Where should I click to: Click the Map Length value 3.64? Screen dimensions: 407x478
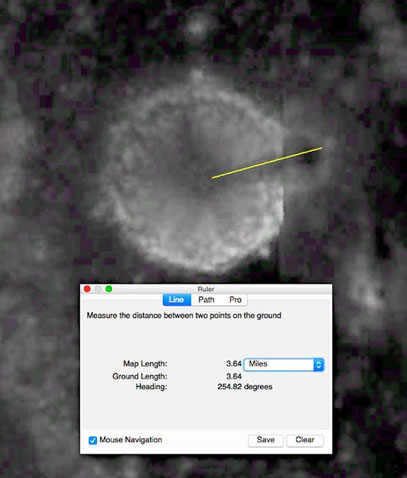[x=234, y=364]
